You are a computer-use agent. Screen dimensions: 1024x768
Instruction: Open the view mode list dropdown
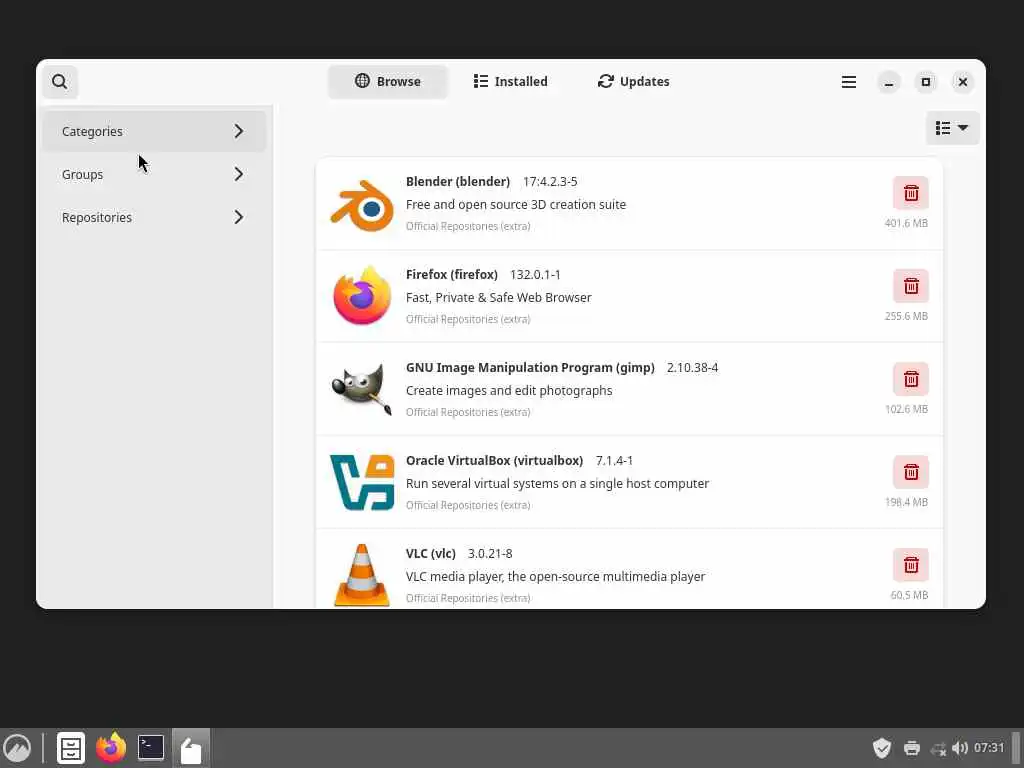[x=952, y=128]
